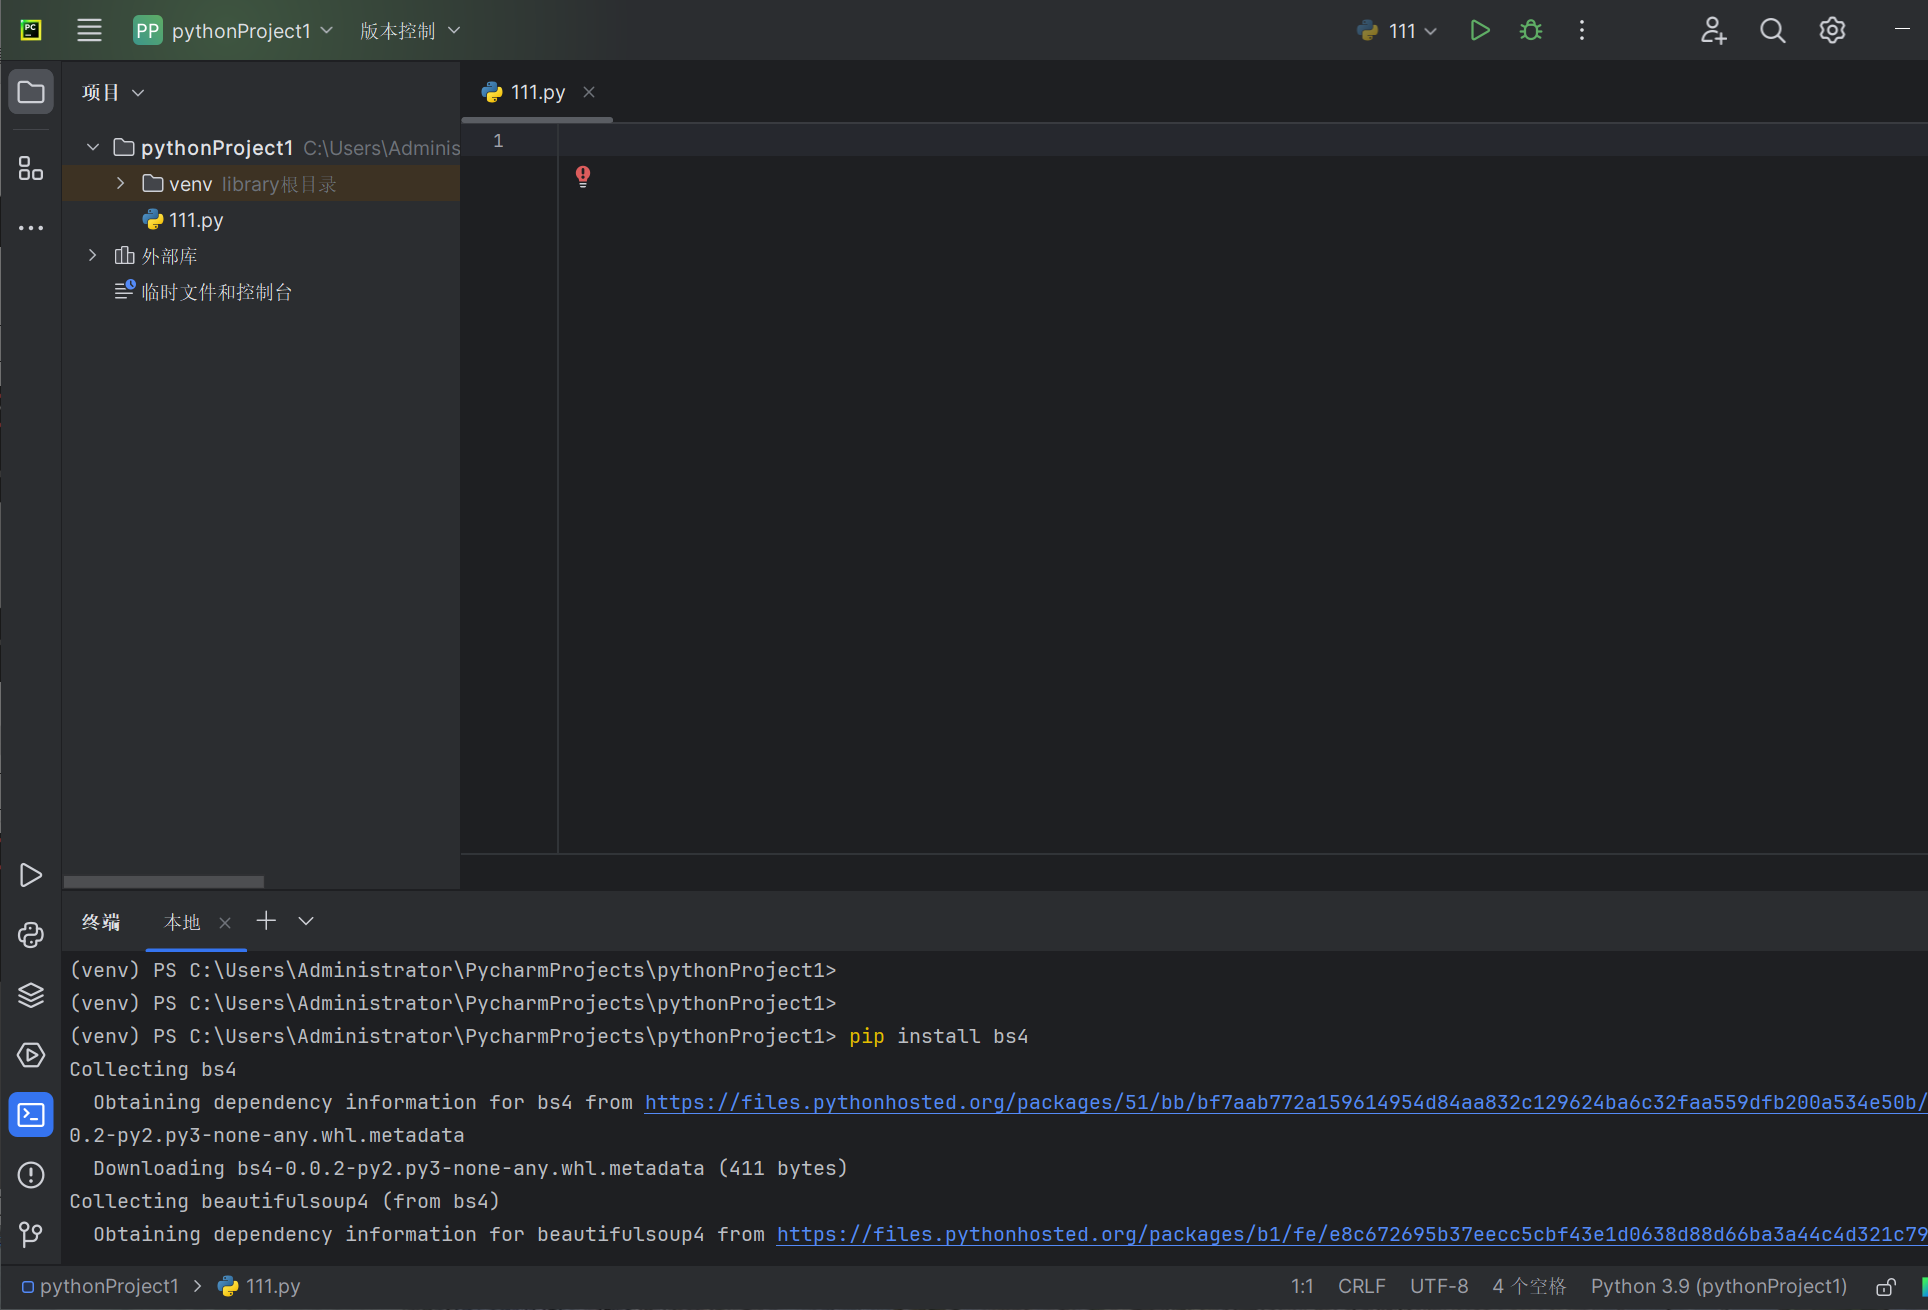
Task: Open the Python Packages layers icon
Action: pyautogui.click(x=31, y=995)
